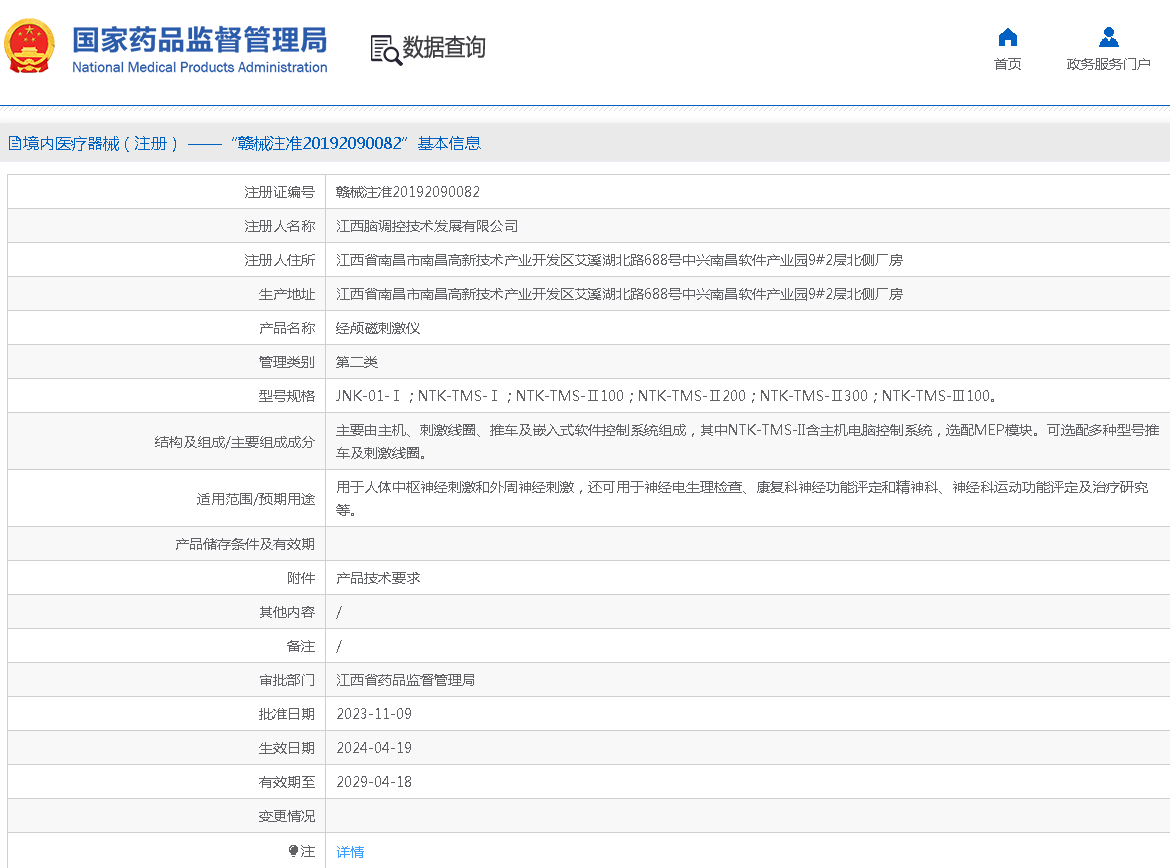Screen dimensions: 1170x868
Task: Click the 国家药品监督管理局 site title
Action: pyautogui.click(x=199, y=41)
